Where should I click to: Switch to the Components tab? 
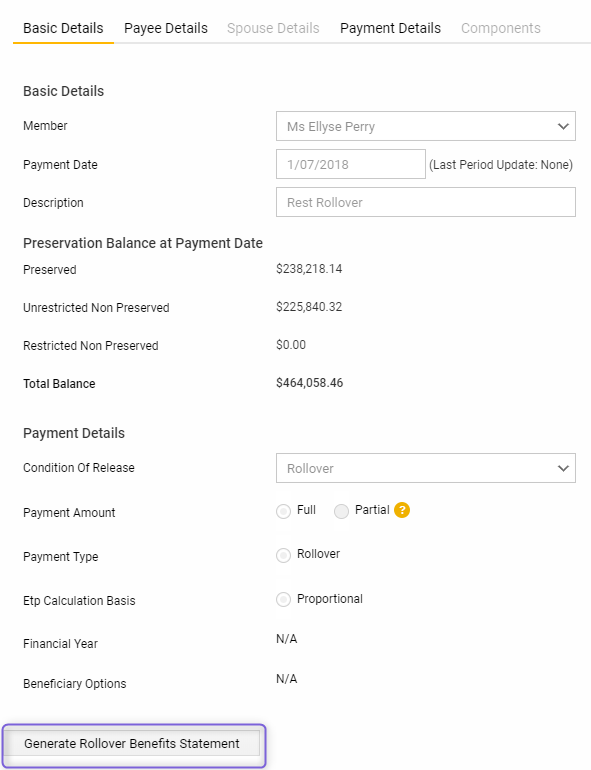pos(501,28)
